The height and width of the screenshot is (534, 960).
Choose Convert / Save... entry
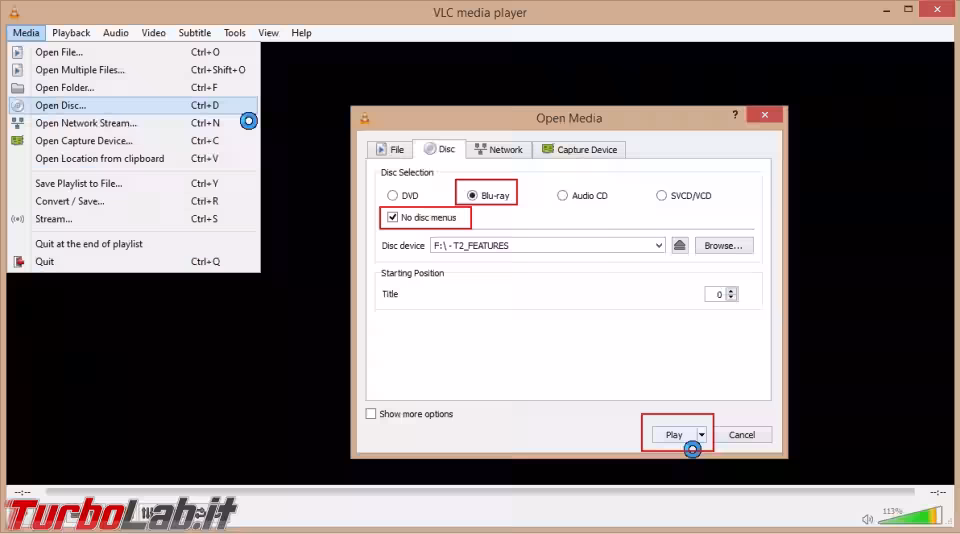pyautogui.click(x=132, y=201)
